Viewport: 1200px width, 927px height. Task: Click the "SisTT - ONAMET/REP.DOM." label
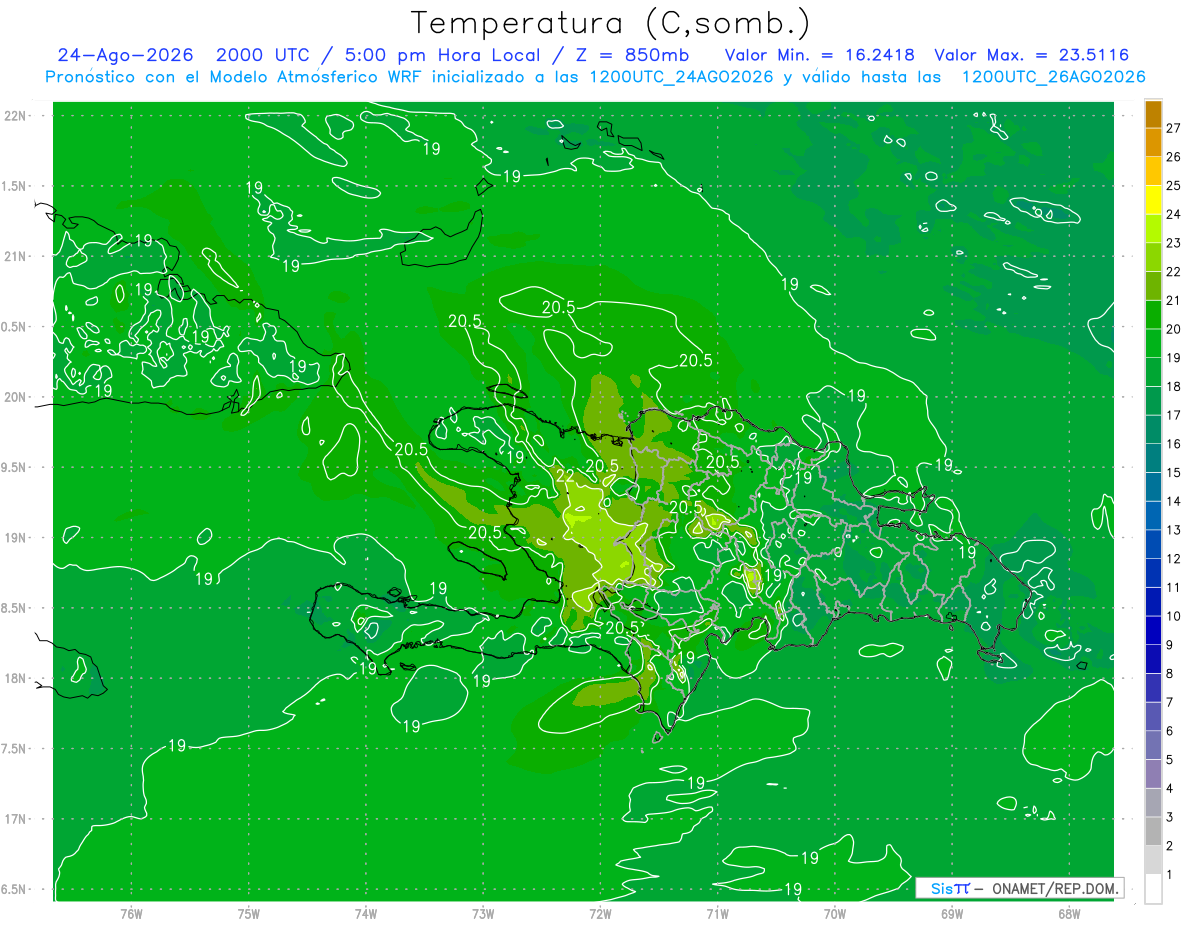(1019, 888)
